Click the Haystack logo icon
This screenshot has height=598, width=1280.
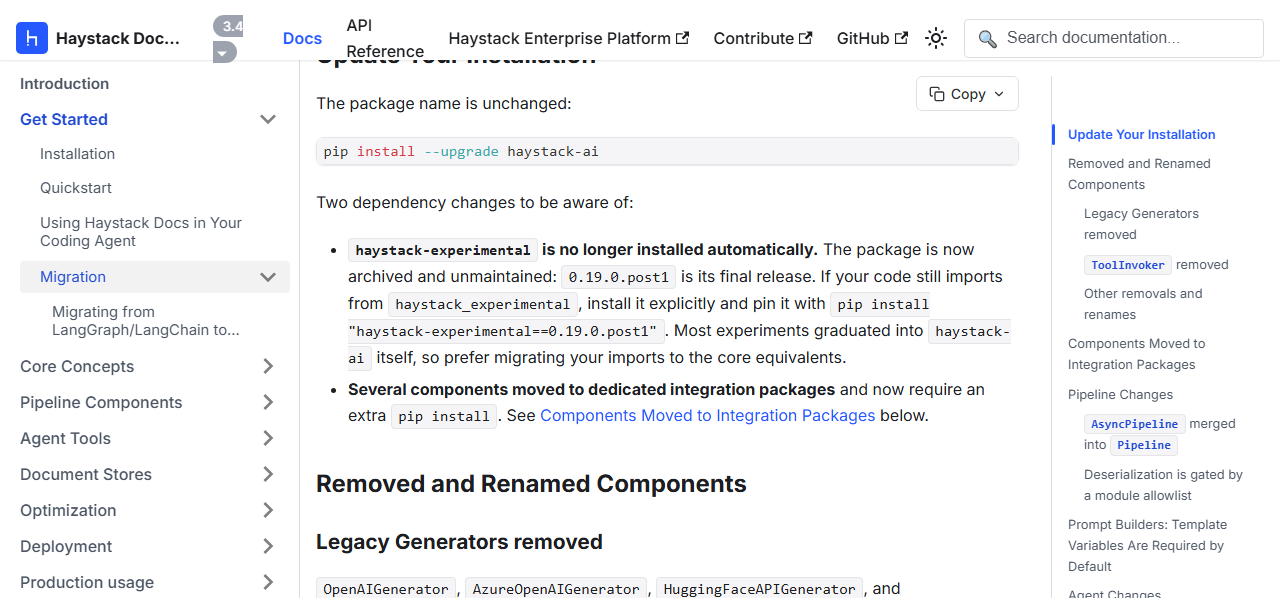(32, 38)
